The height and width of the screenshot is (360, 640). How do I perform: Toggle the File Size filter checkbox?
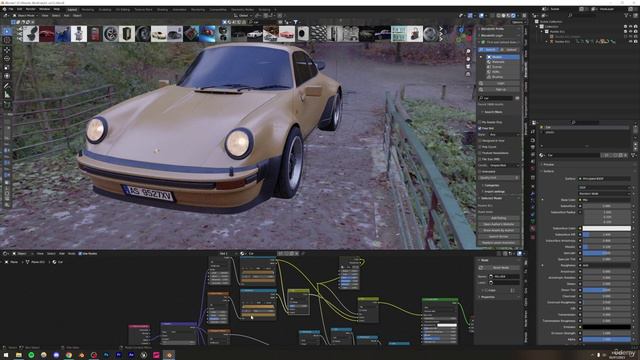[480, 159]
